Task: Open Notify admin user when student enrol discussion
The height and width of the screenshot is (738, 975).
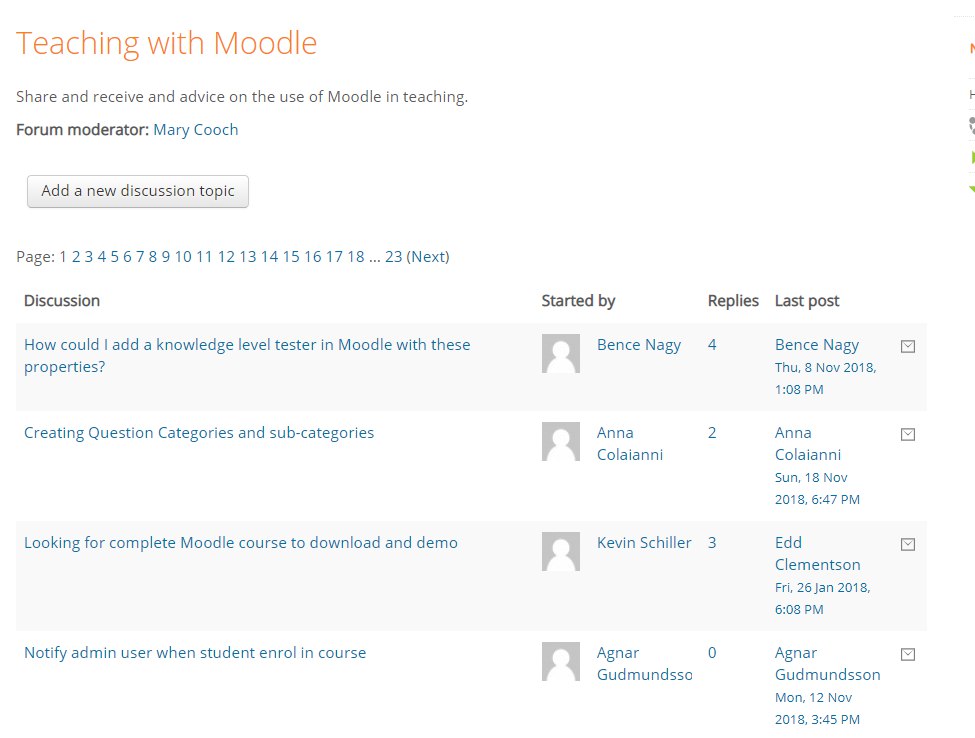Action: (x=195, y=653)
